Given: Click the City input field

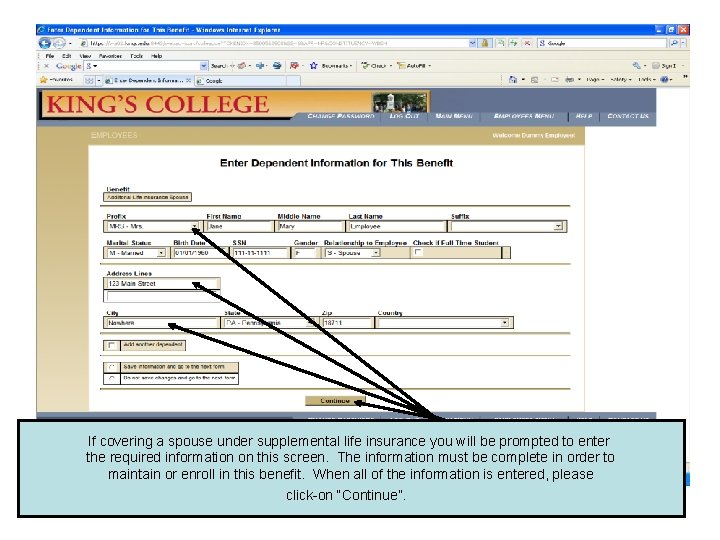Looking at the screenshot, I should coord(162,323).
